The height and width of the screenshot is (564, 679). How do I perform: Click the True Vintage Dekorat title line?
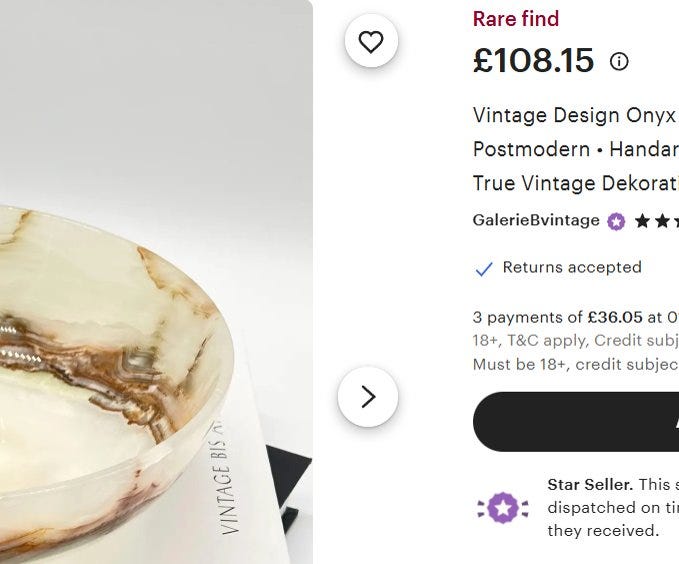pyautogui.click(x=576, y=183)
